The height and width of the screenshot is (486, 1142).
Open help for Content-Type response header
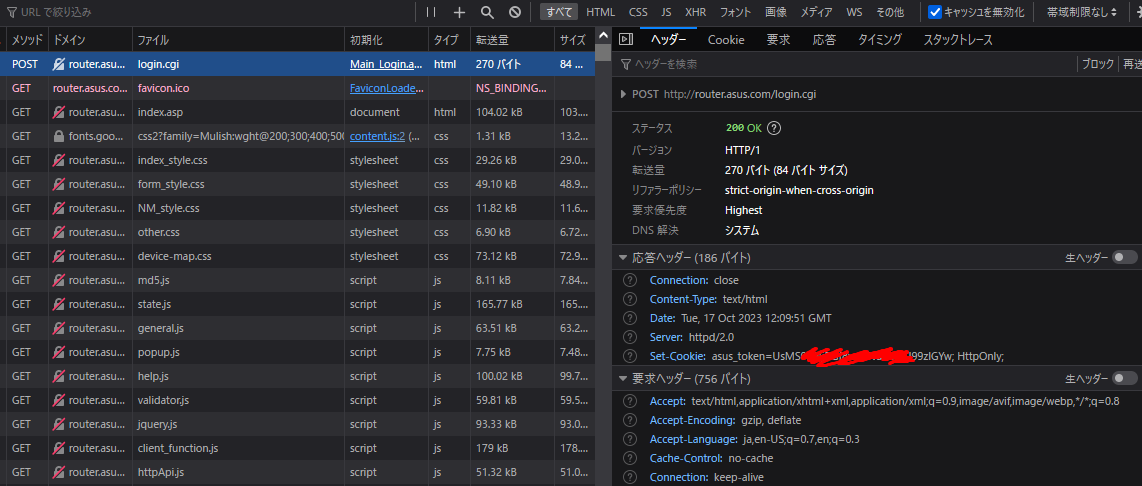pyautogui.click(x=630, y=299)
